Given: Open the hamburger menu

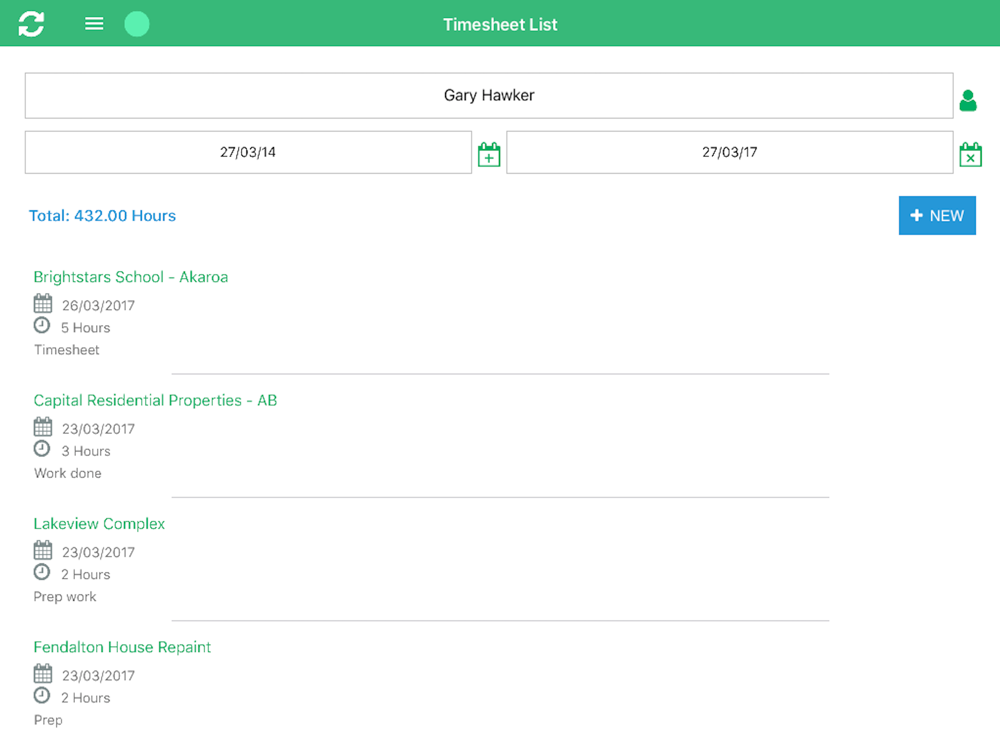Looking at the screenshot, I should point(94,24).
